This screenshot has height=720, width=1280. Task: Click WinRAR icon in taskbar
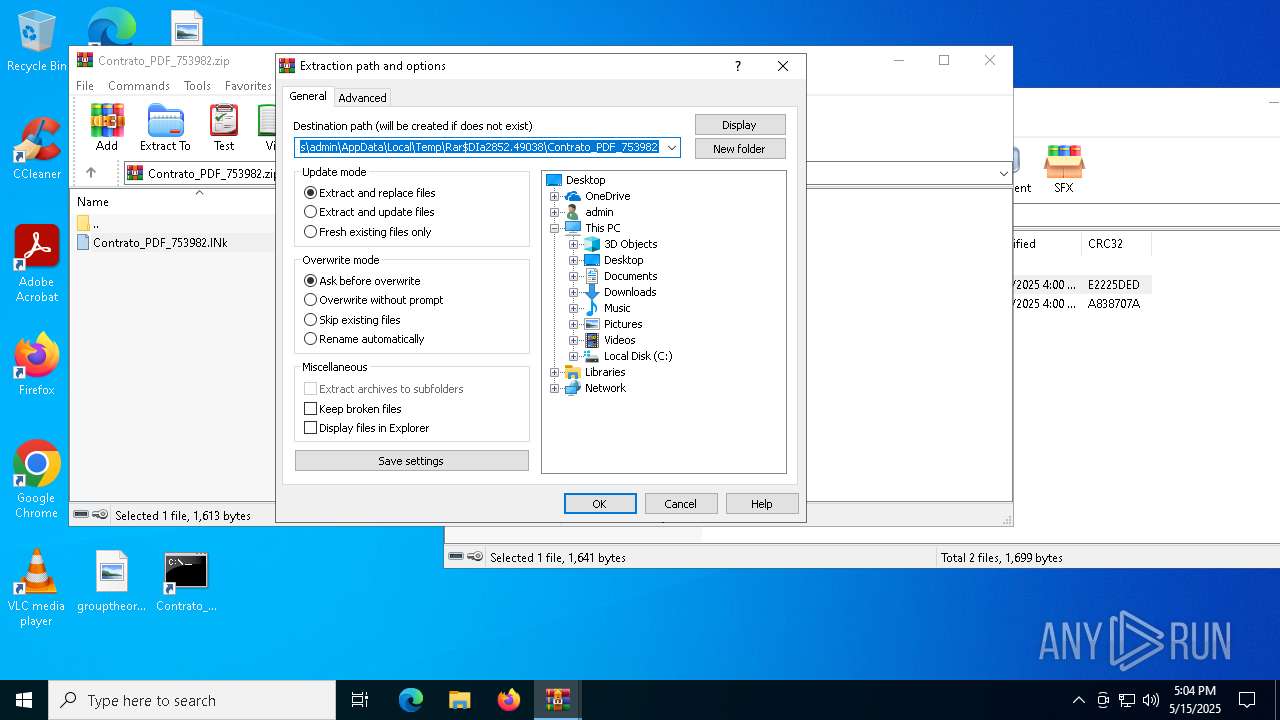[x=557, y=700]
